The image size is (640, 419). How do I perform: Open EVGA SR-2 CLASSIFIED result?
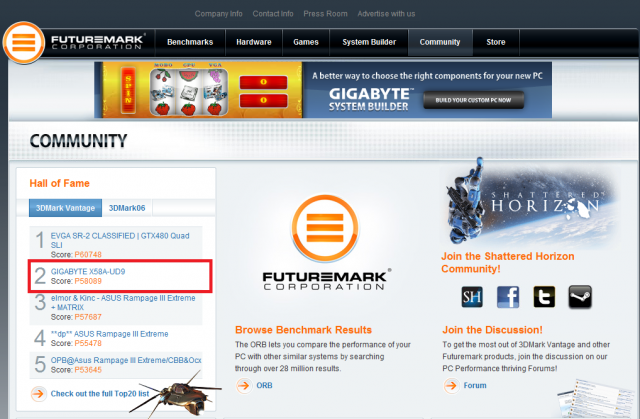(x=120, y=240)
